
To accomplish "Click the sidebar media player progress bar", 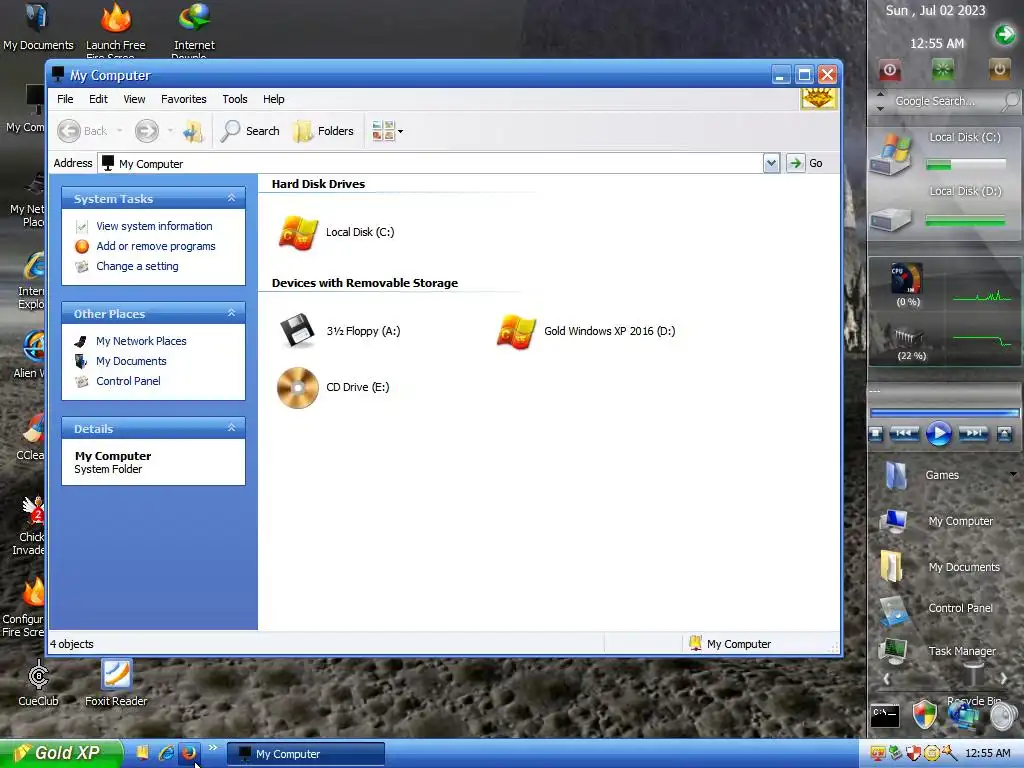I will [944, 413].
